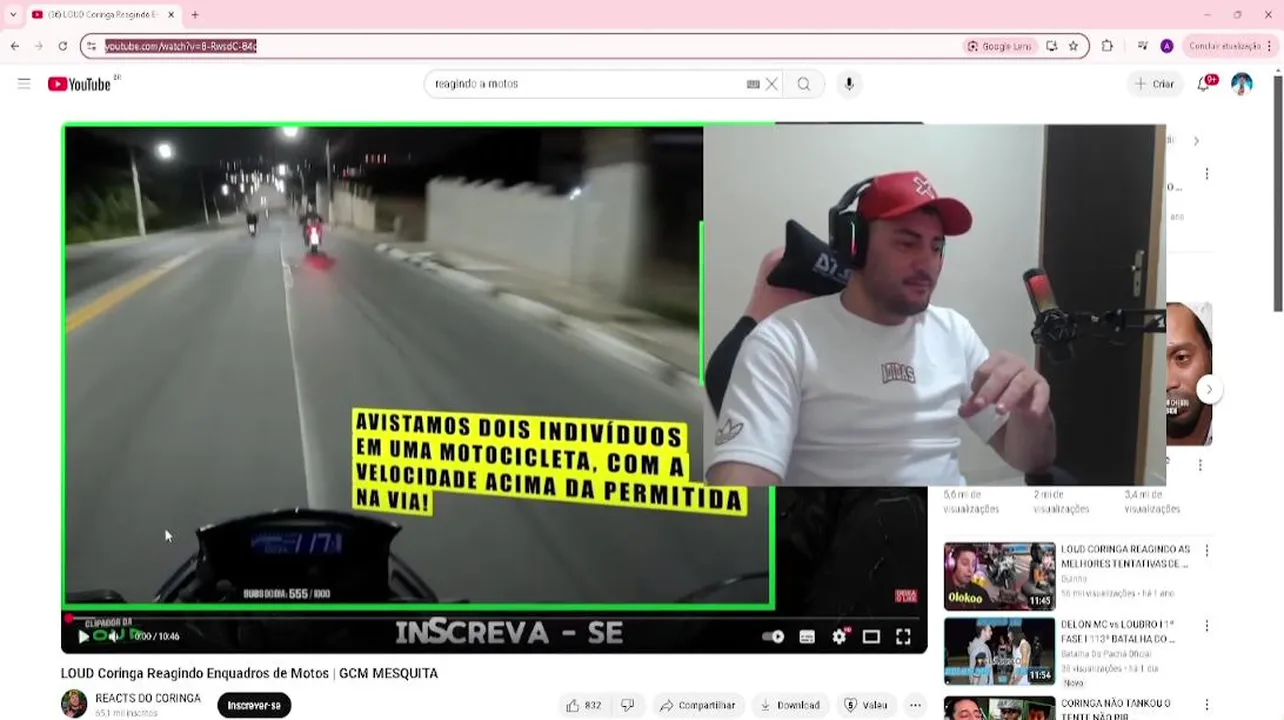The height and width of the screenshot is (720, 1284).
Task: Click Compartilhar to share the video
Action: 699,705
